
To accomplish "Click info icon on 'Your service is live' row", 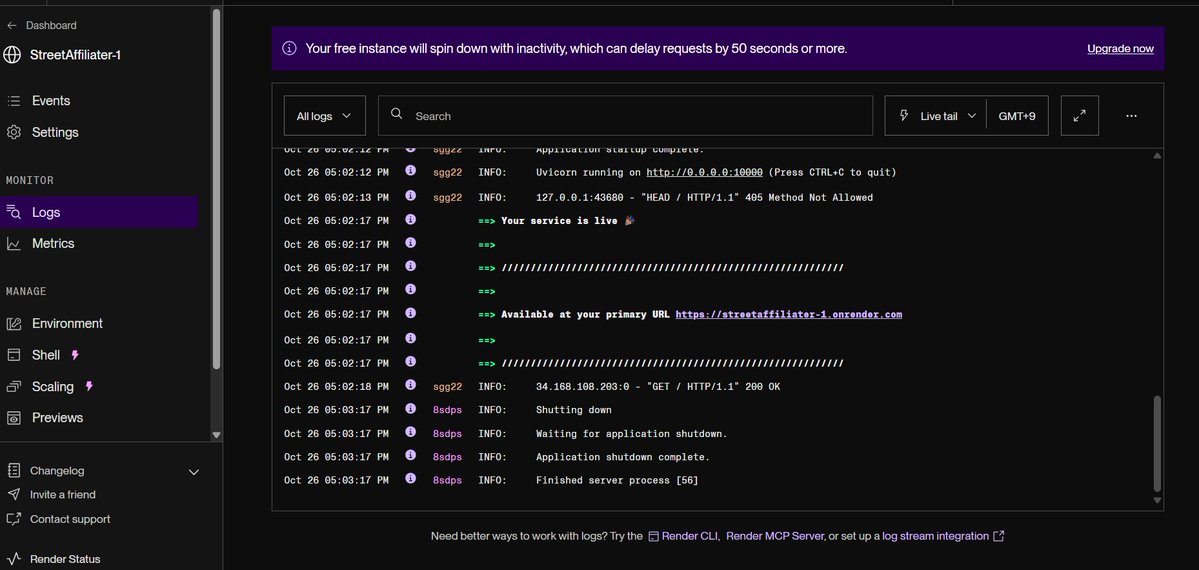I will tap(411, 220).
